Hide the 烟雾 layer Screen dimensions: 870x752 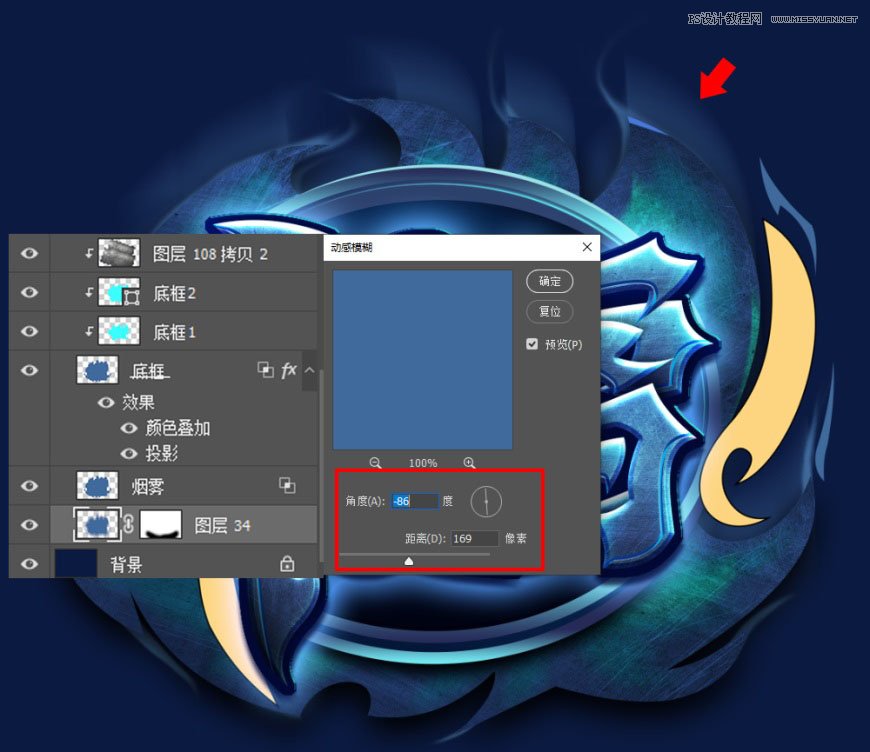pos(29,485)
